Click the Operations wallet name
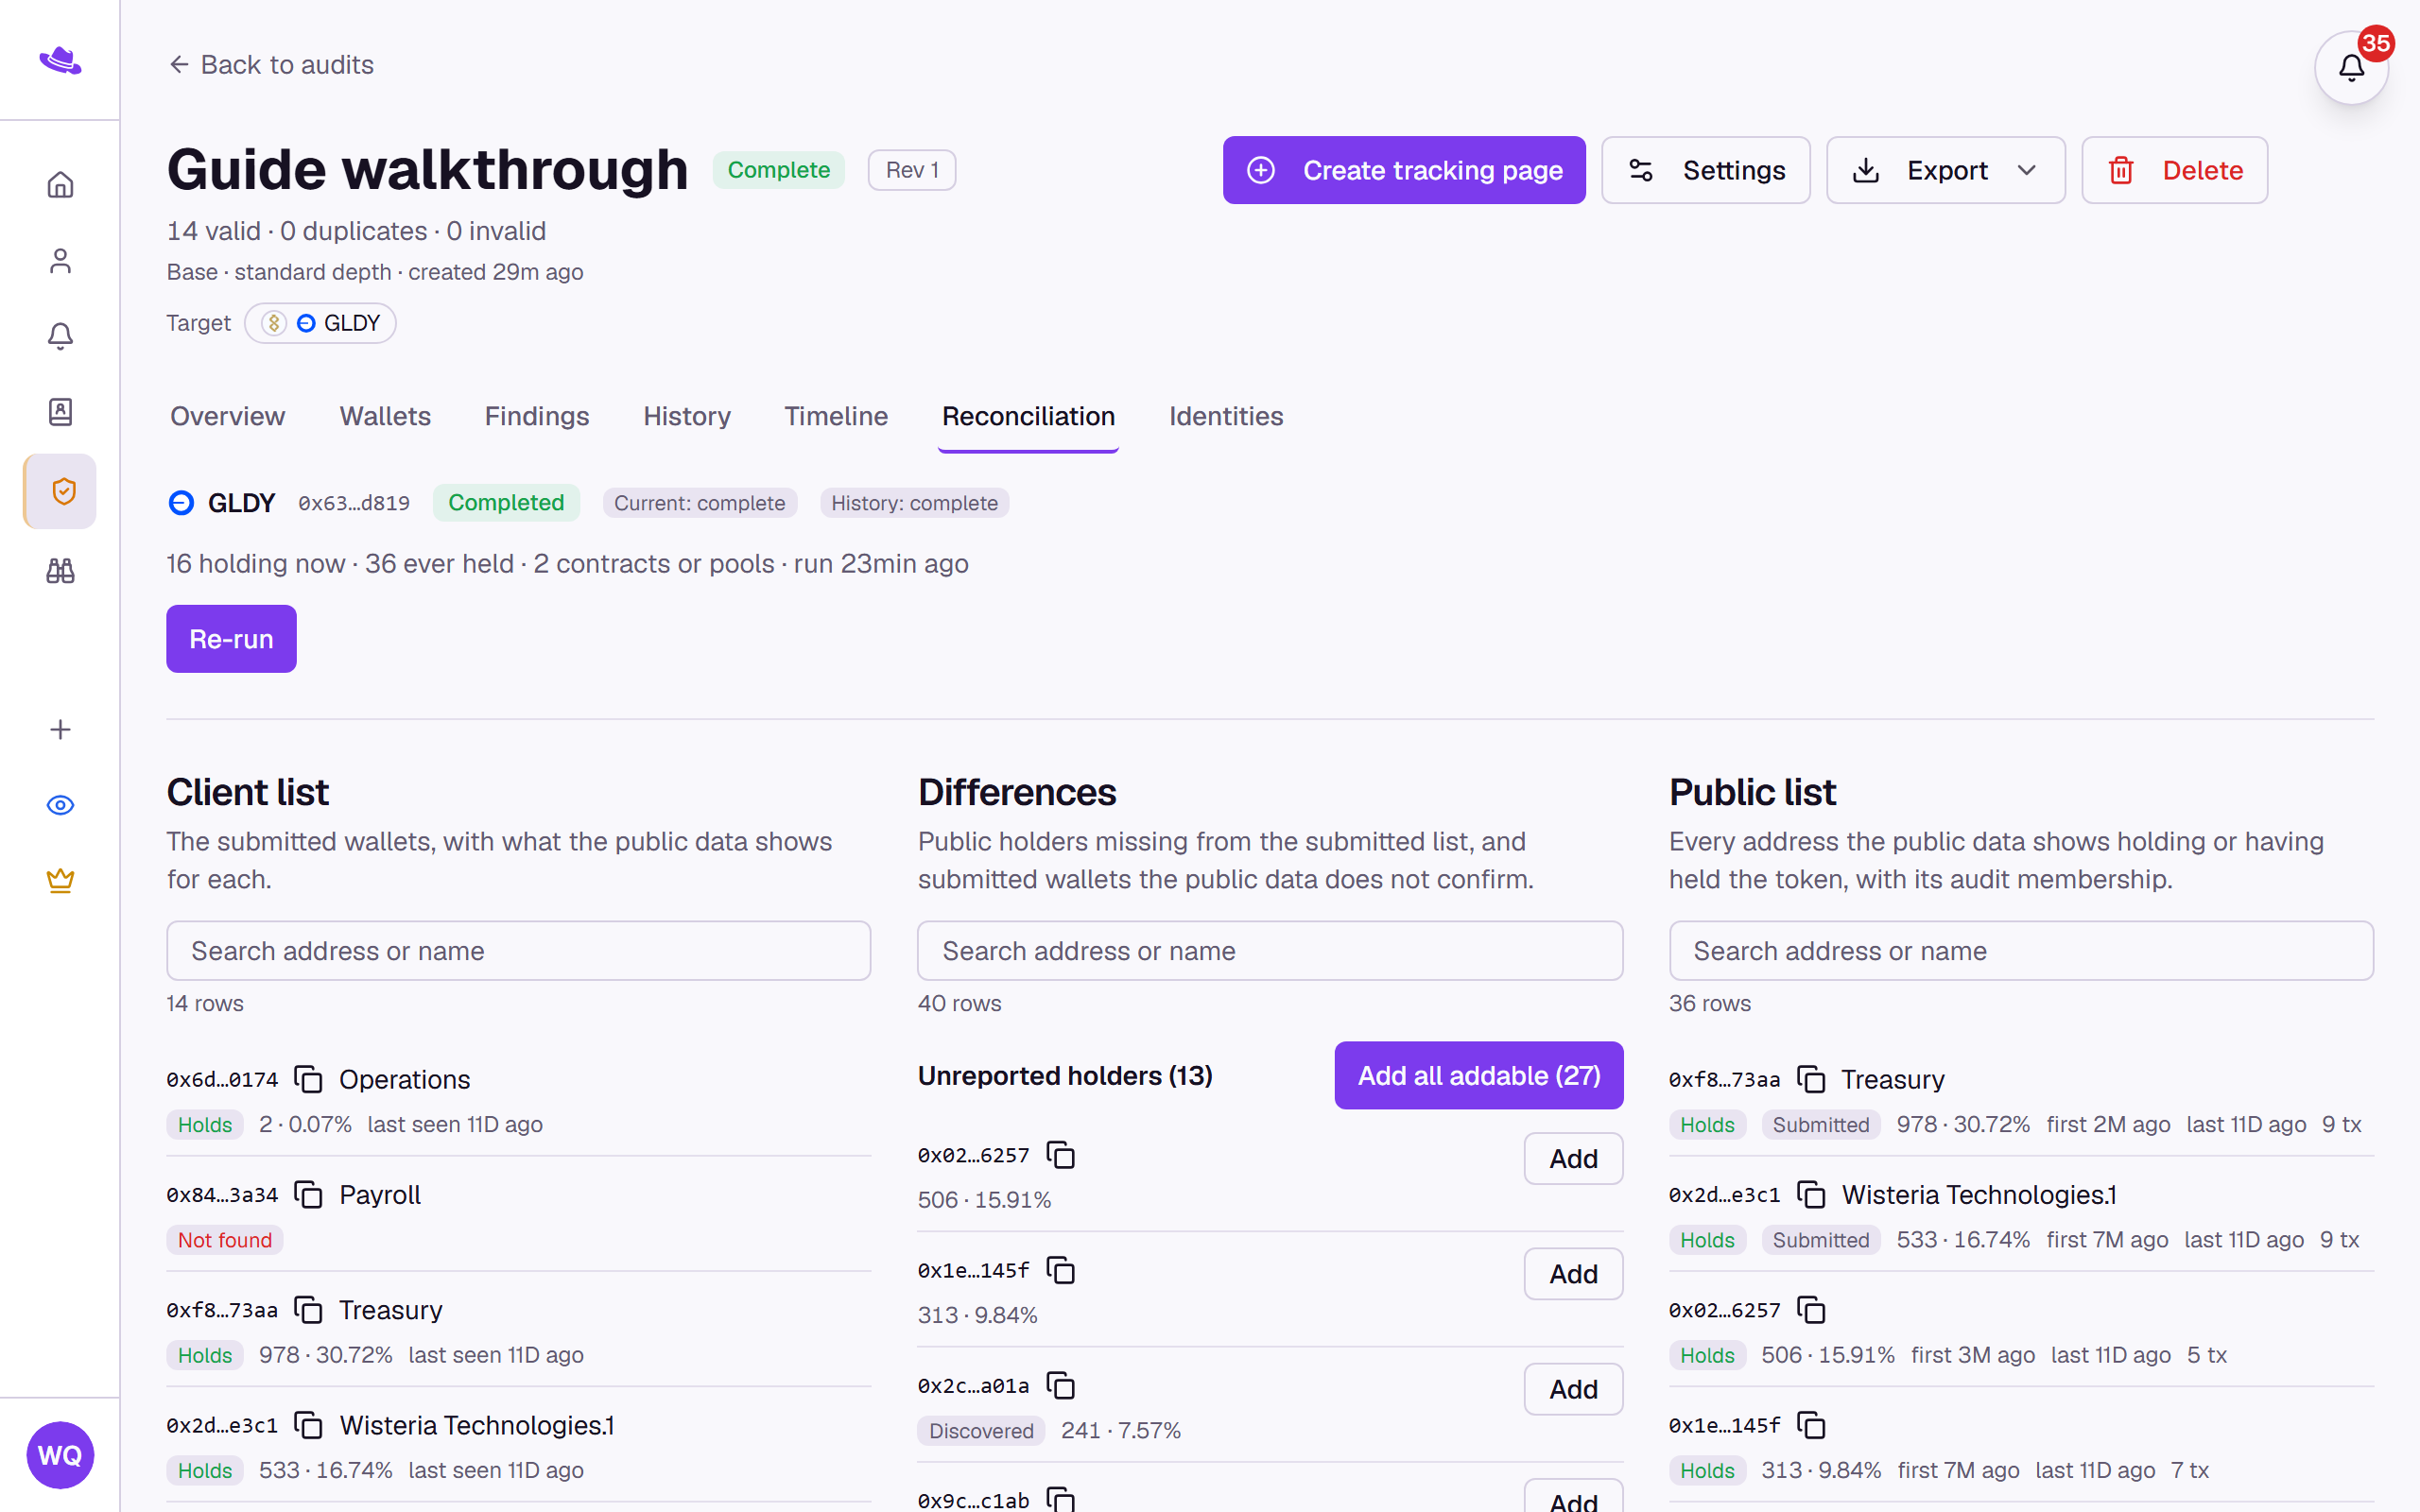The height and width of the screenshot is (1512, 2420). pos(404,1080)
